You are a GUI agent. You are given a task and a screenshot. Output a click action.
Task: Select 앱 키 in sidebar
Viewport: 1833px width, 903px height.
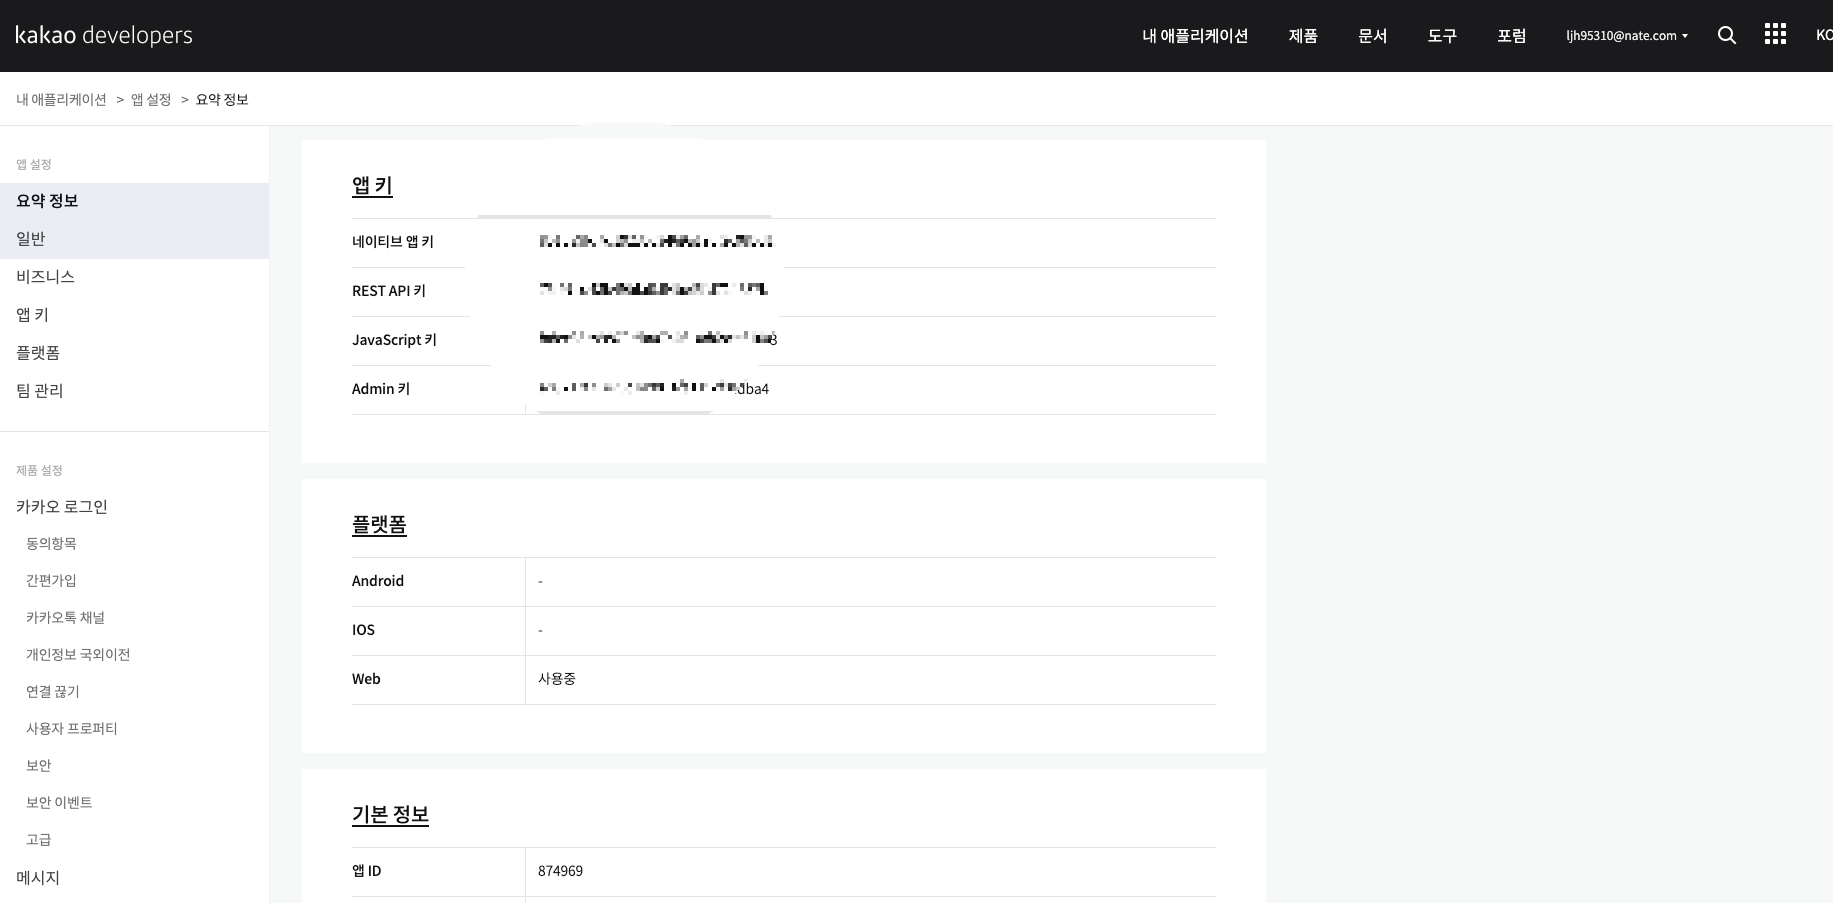click(x=134, y=315)
